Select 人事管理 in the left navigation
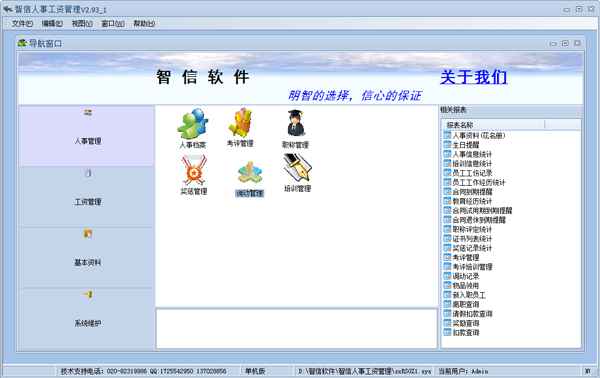The width and height of the screenshot is (600, 378). 86,136
